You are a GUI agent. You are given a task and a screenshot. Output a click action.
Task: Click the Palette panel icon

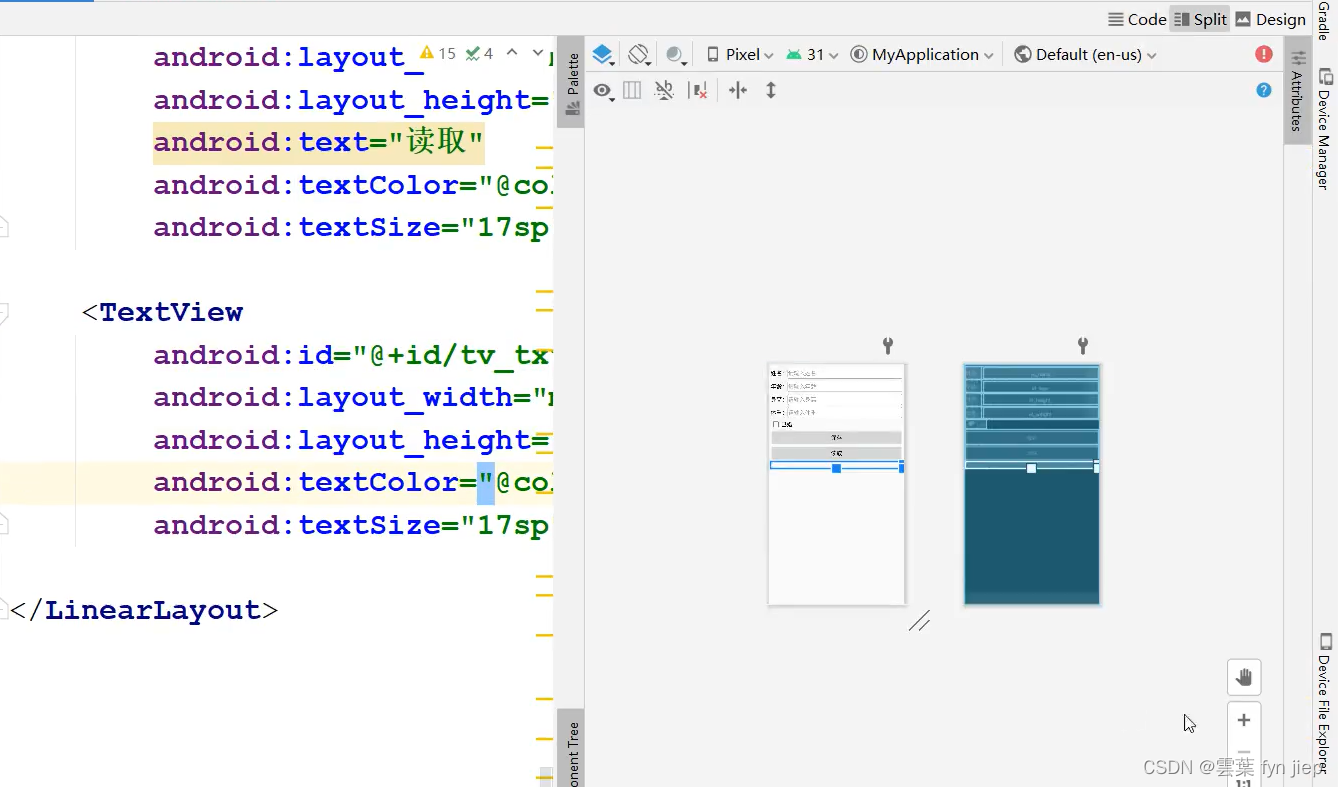572,109
